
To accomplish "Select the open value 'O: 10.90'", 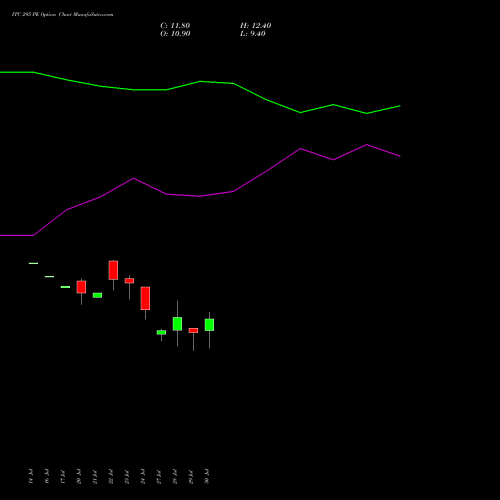I will coord(175,34).
